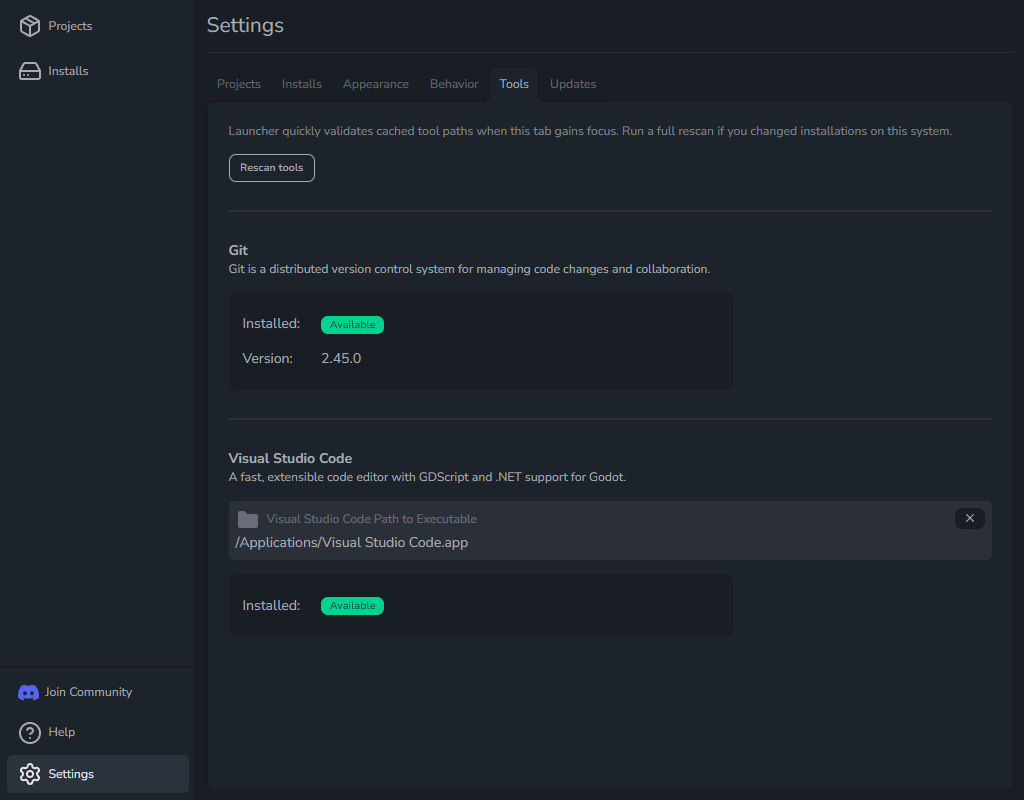Click the VS Code description about GDScript support

tap(427, 477)
